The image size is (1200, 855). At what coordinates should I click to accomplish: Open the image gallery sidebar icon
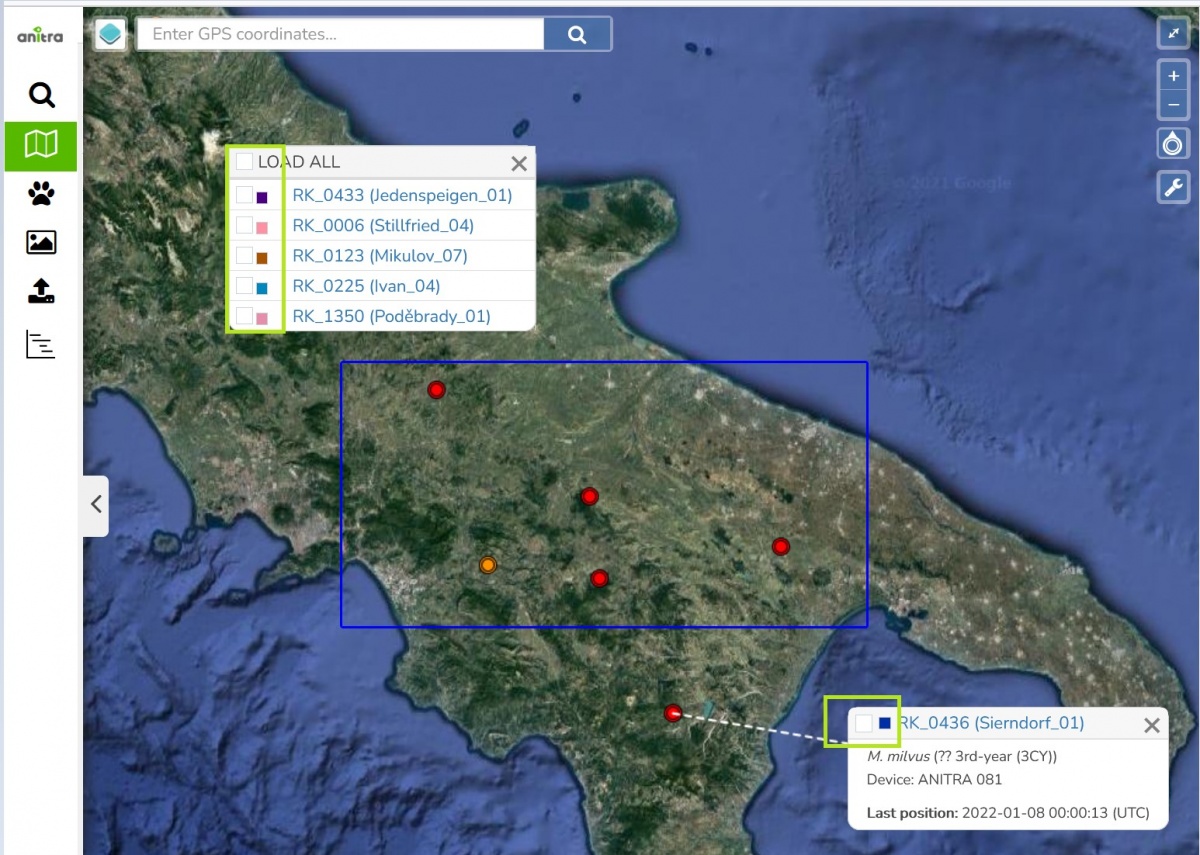pyautogui.click(x=40, y=242)
